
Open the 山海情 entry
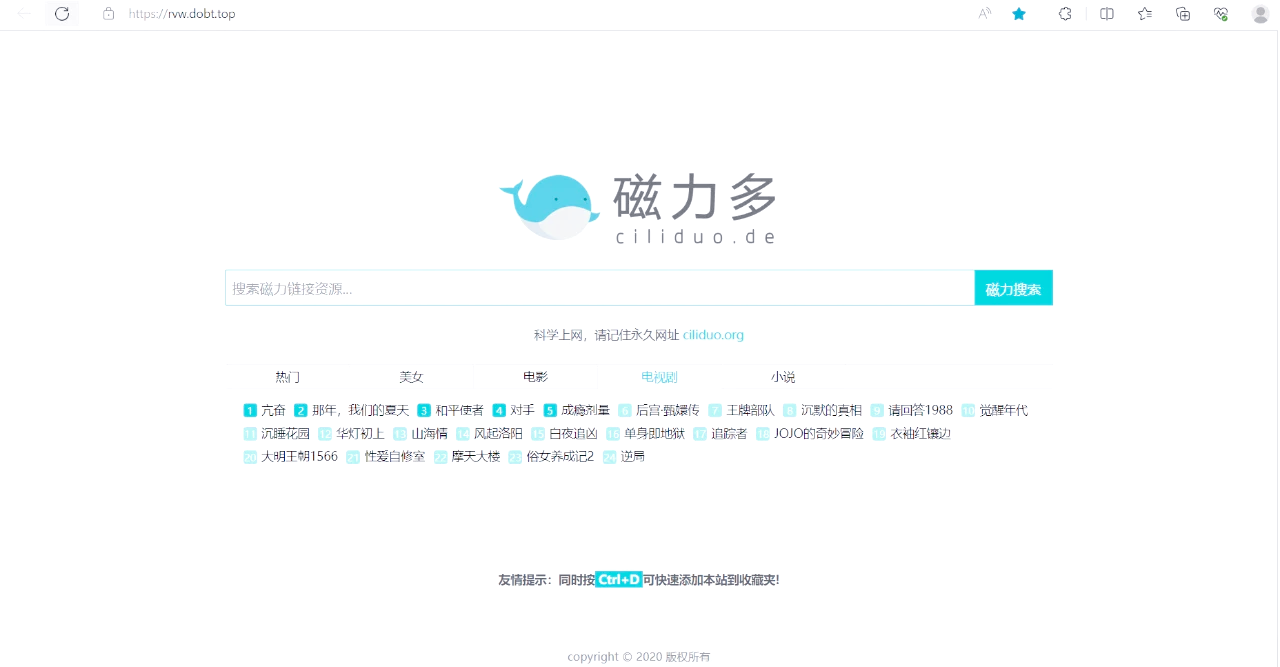point(429,434)
